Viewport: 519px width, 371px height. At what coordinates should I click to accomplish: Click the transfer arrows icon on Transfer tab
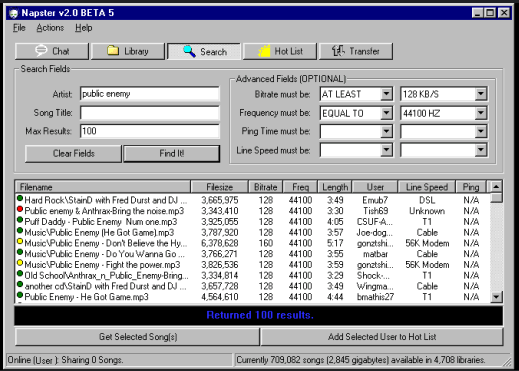point(338,51)
